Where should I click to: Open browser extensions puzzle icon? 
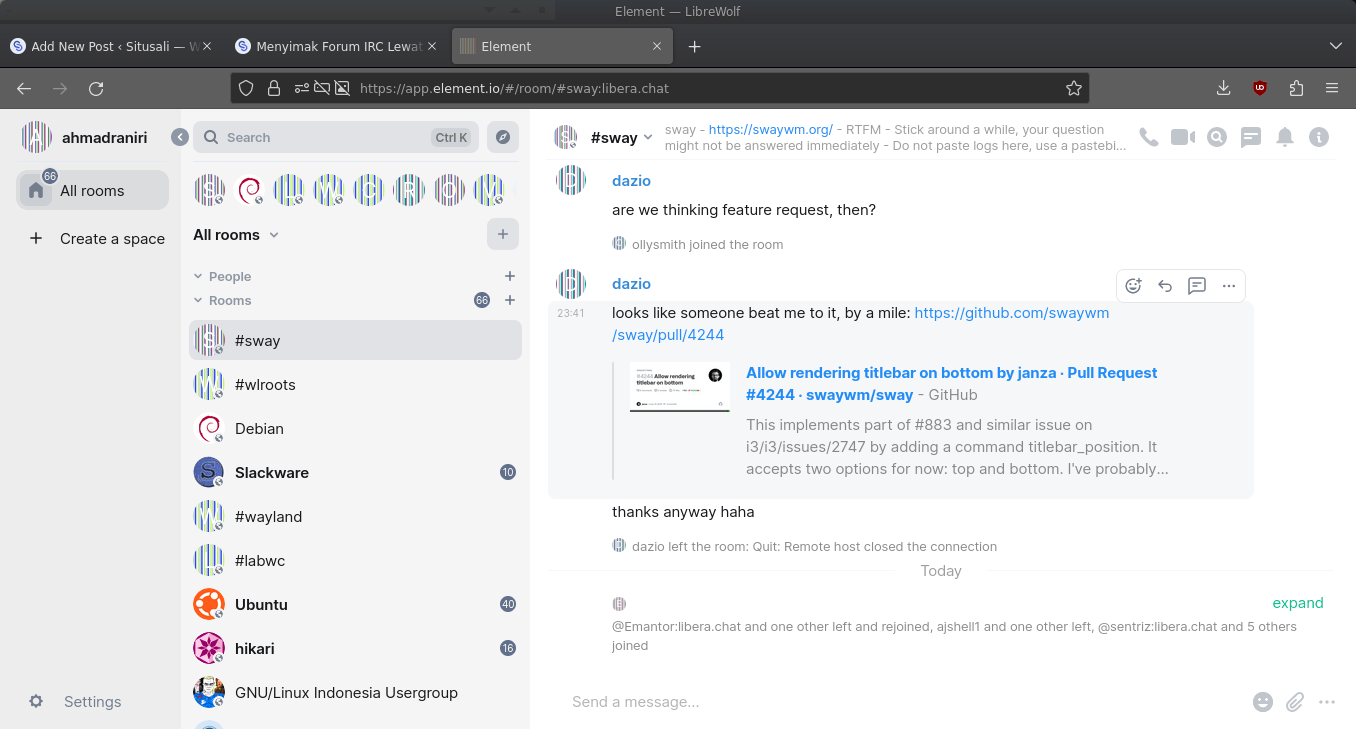(1296, 88)
